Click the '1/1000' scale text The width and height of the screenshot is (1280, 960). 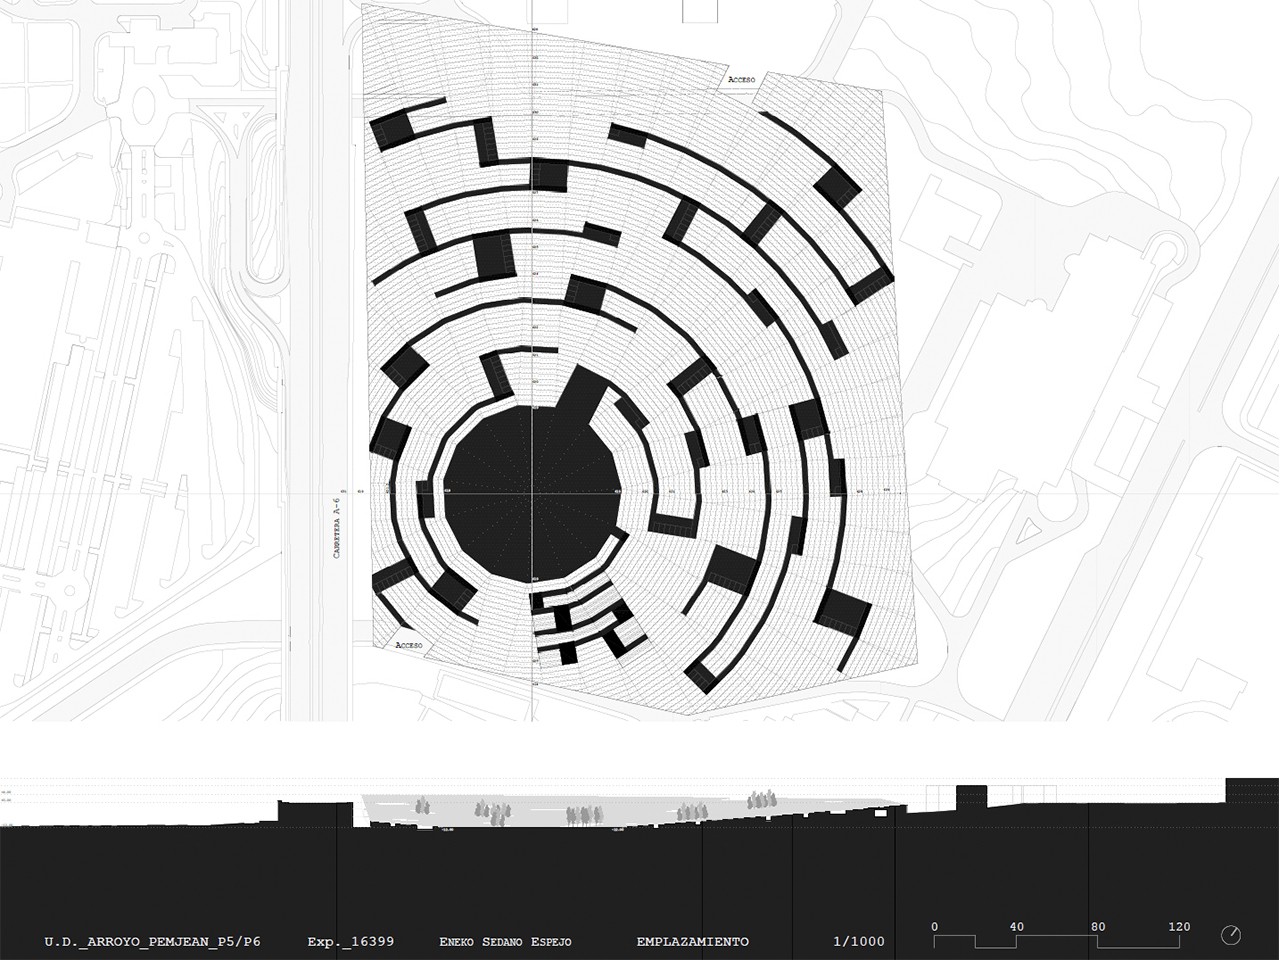click(859, 942)
